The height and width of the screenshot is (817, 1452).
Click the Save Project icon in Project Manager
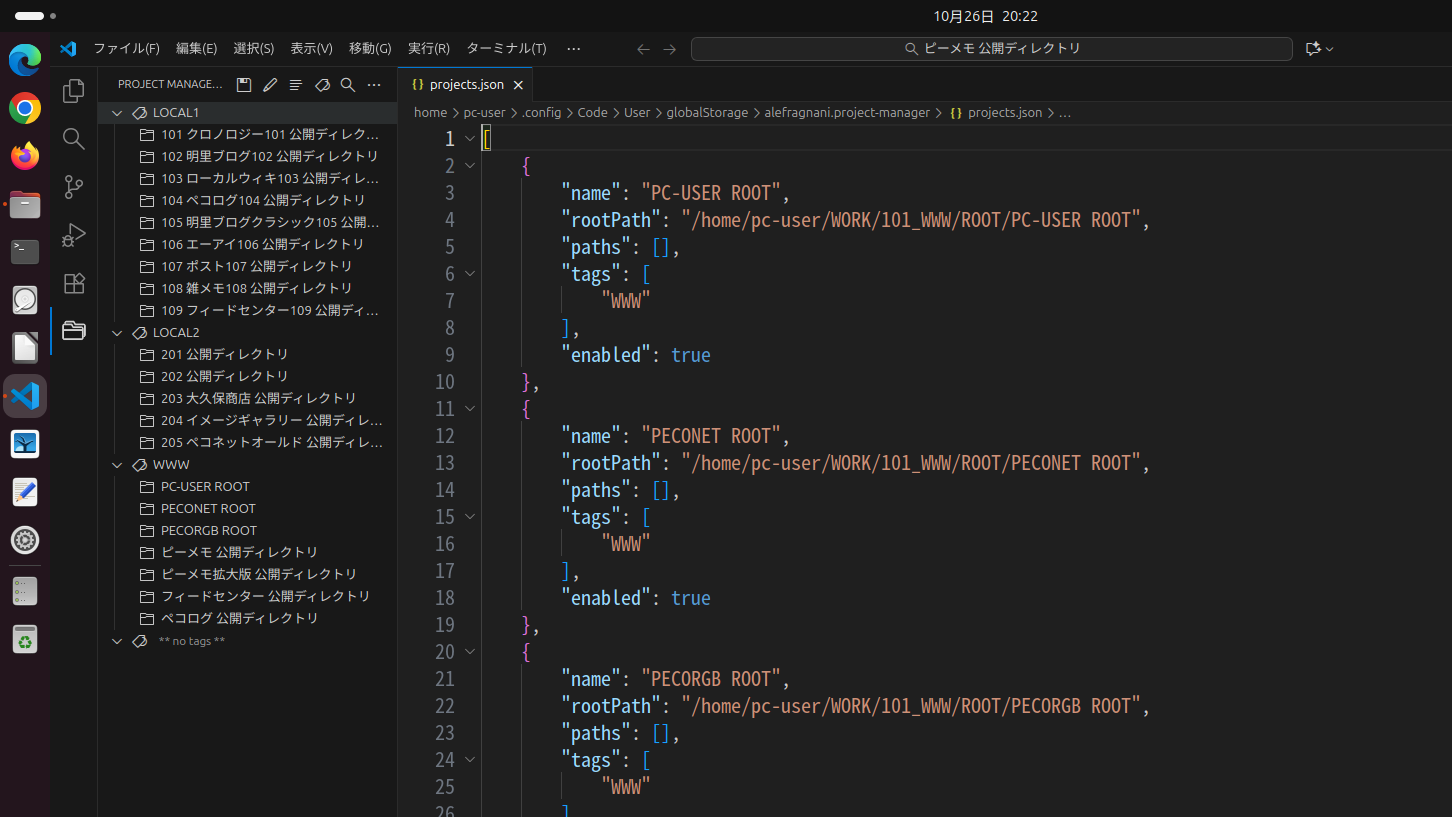click(x=244, y=85)
